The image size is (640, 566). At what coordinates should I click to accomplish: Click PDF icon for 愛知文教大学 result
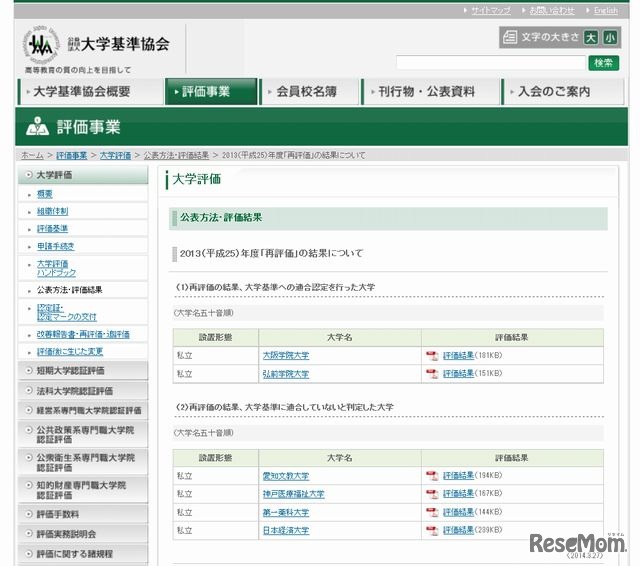(x=432, y=476)
